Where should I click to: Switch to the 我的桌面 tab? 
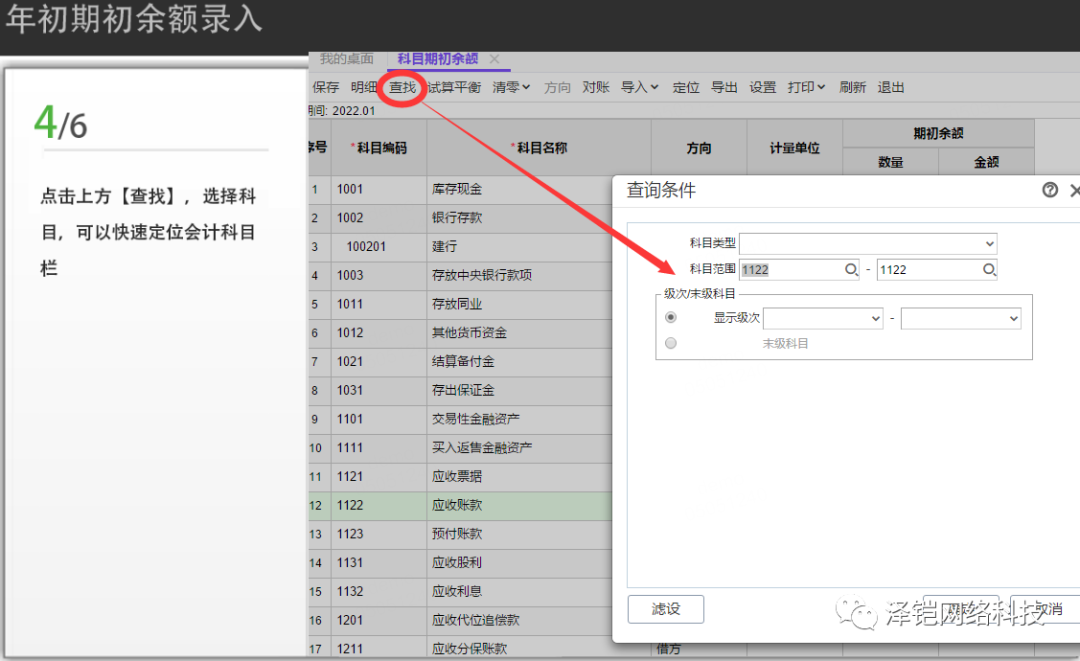pos(346,60)
